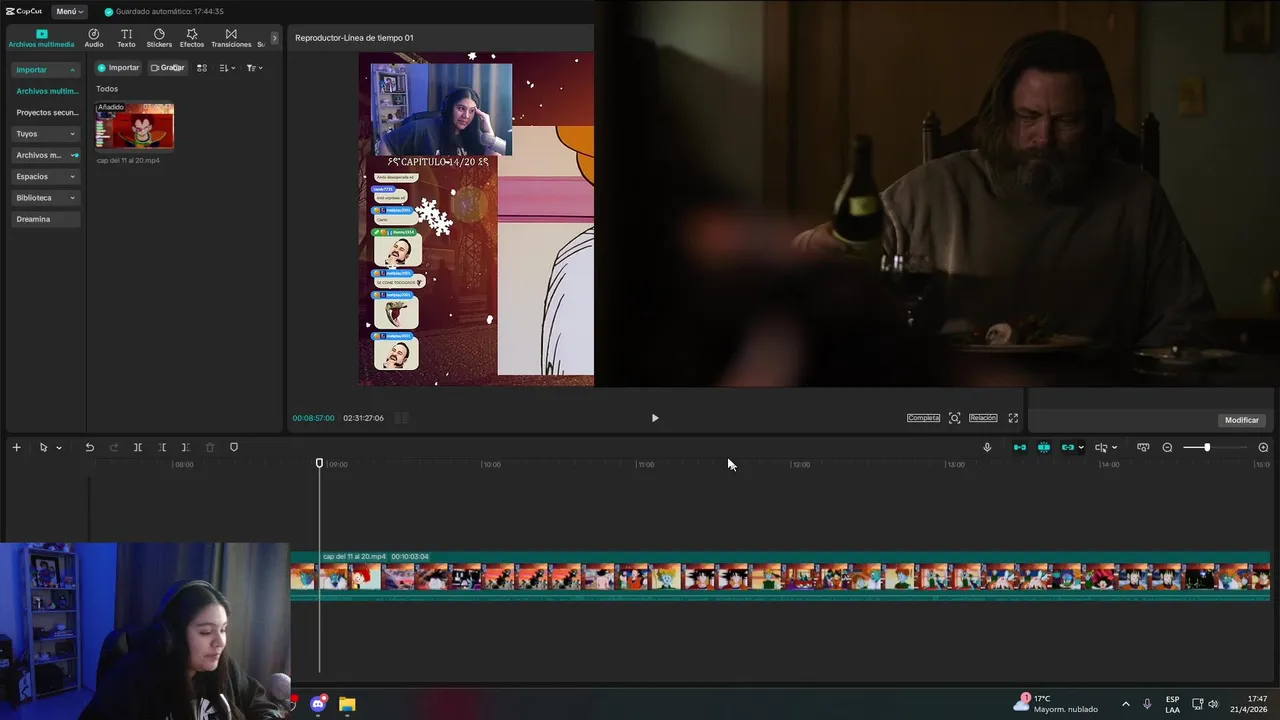Image resolution: width=1280 pixels, height=720 pixels.
Task: Open preview axis dropdown arrow
Action: (1114, 448)
